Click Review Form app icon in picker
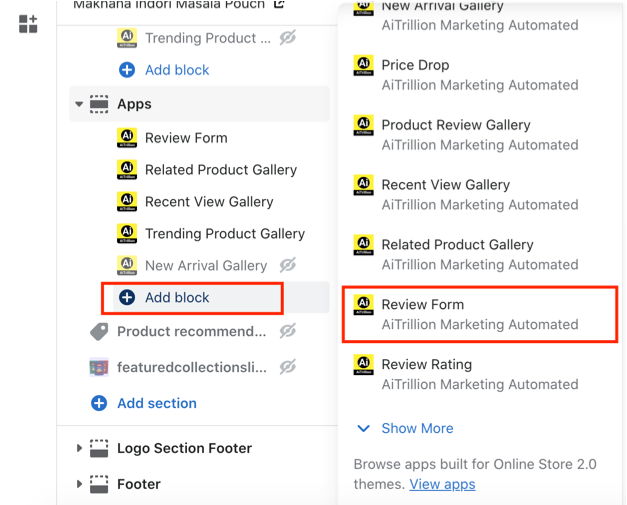 click(363, 305)
